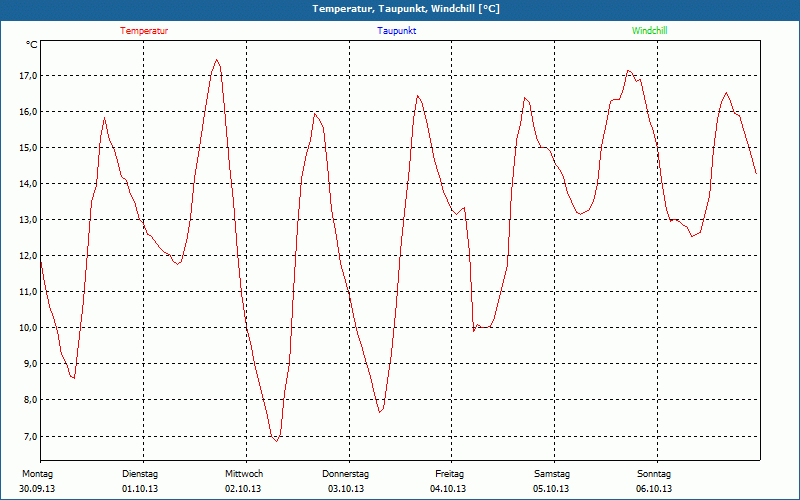This screenshot has height=500, width=800.
Task: Click the '13,0' y-axis value
Action: tap(29, 220)
